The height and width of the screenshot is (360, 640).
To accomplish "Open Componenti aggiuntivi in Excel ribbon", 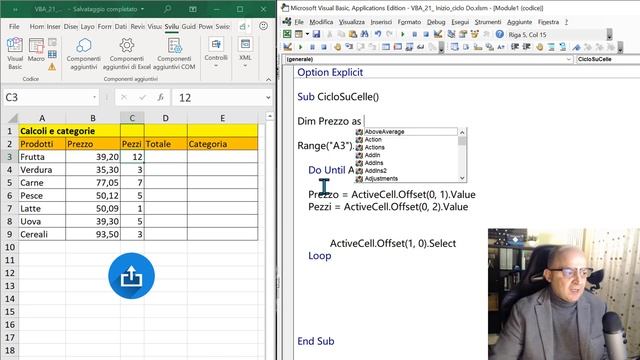I will 83,53.
